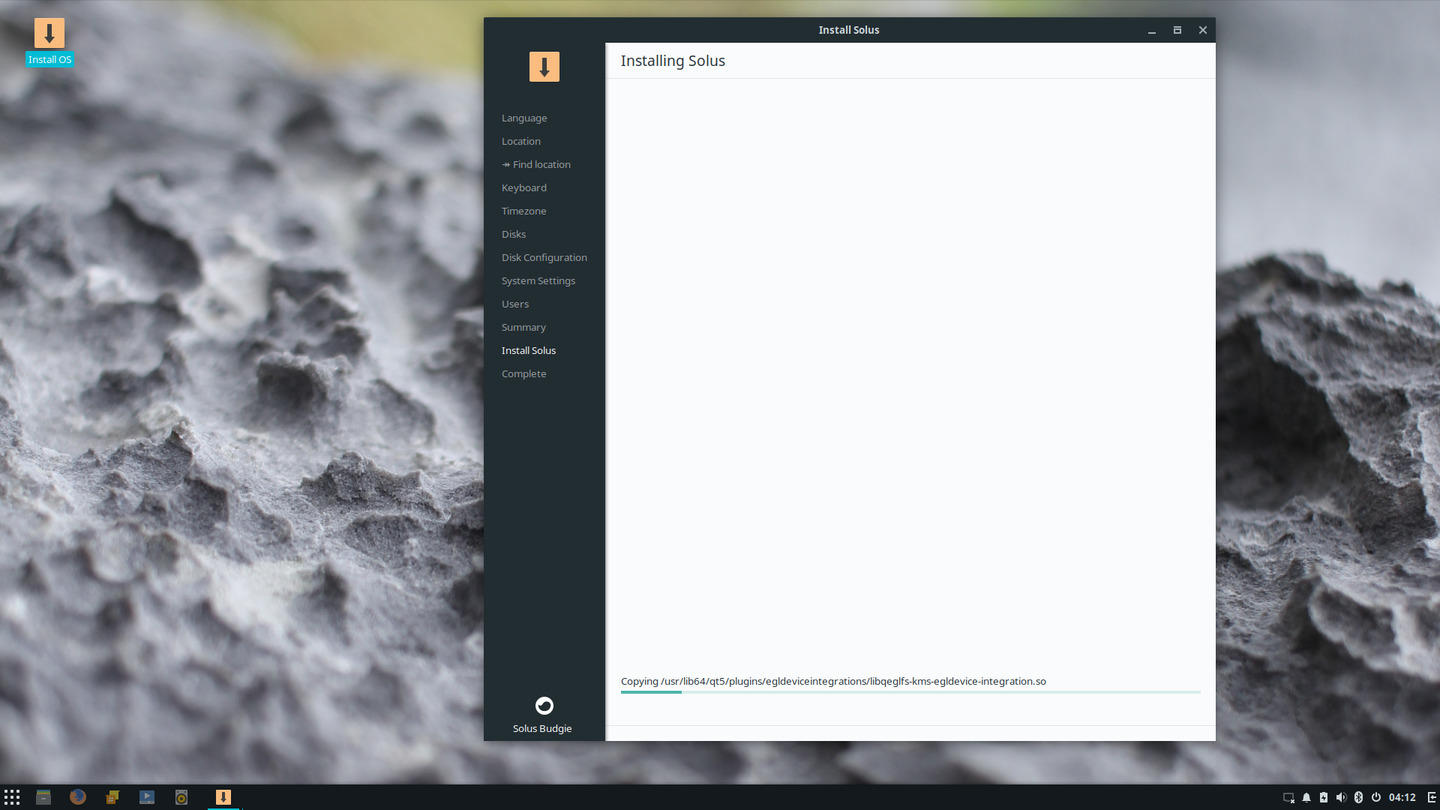The height and width of the screenshot is (810, 1440).
Task: Click the battery status tray icon
Action: [x=1323, y=797]
